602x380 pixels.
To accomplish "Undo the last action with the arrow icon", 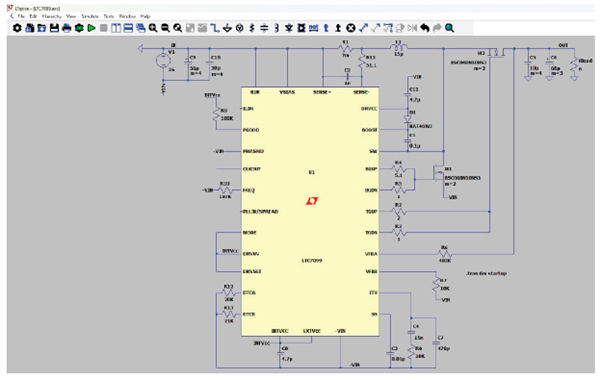I will tap(425, 28).
